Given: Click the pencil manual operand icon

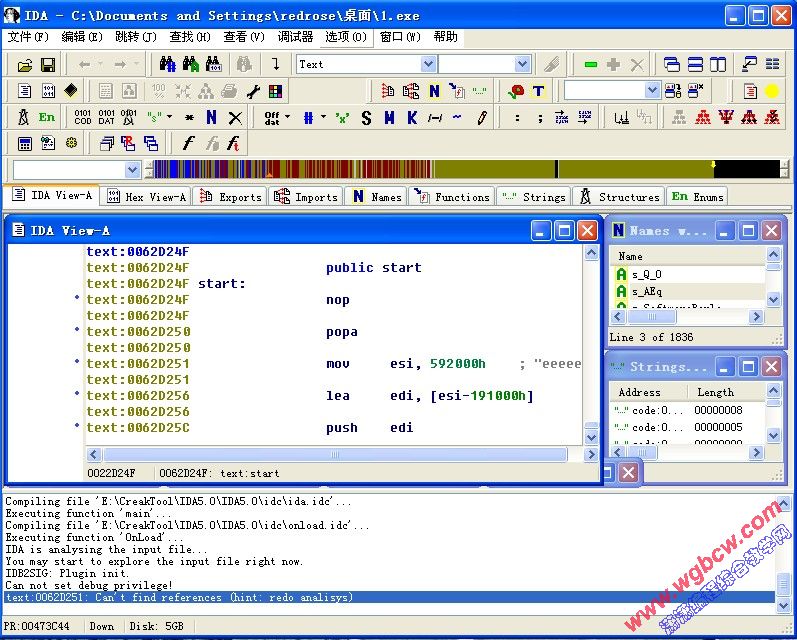Looking at the screenshot, I should pyautogui.click(x=481, y=118).
